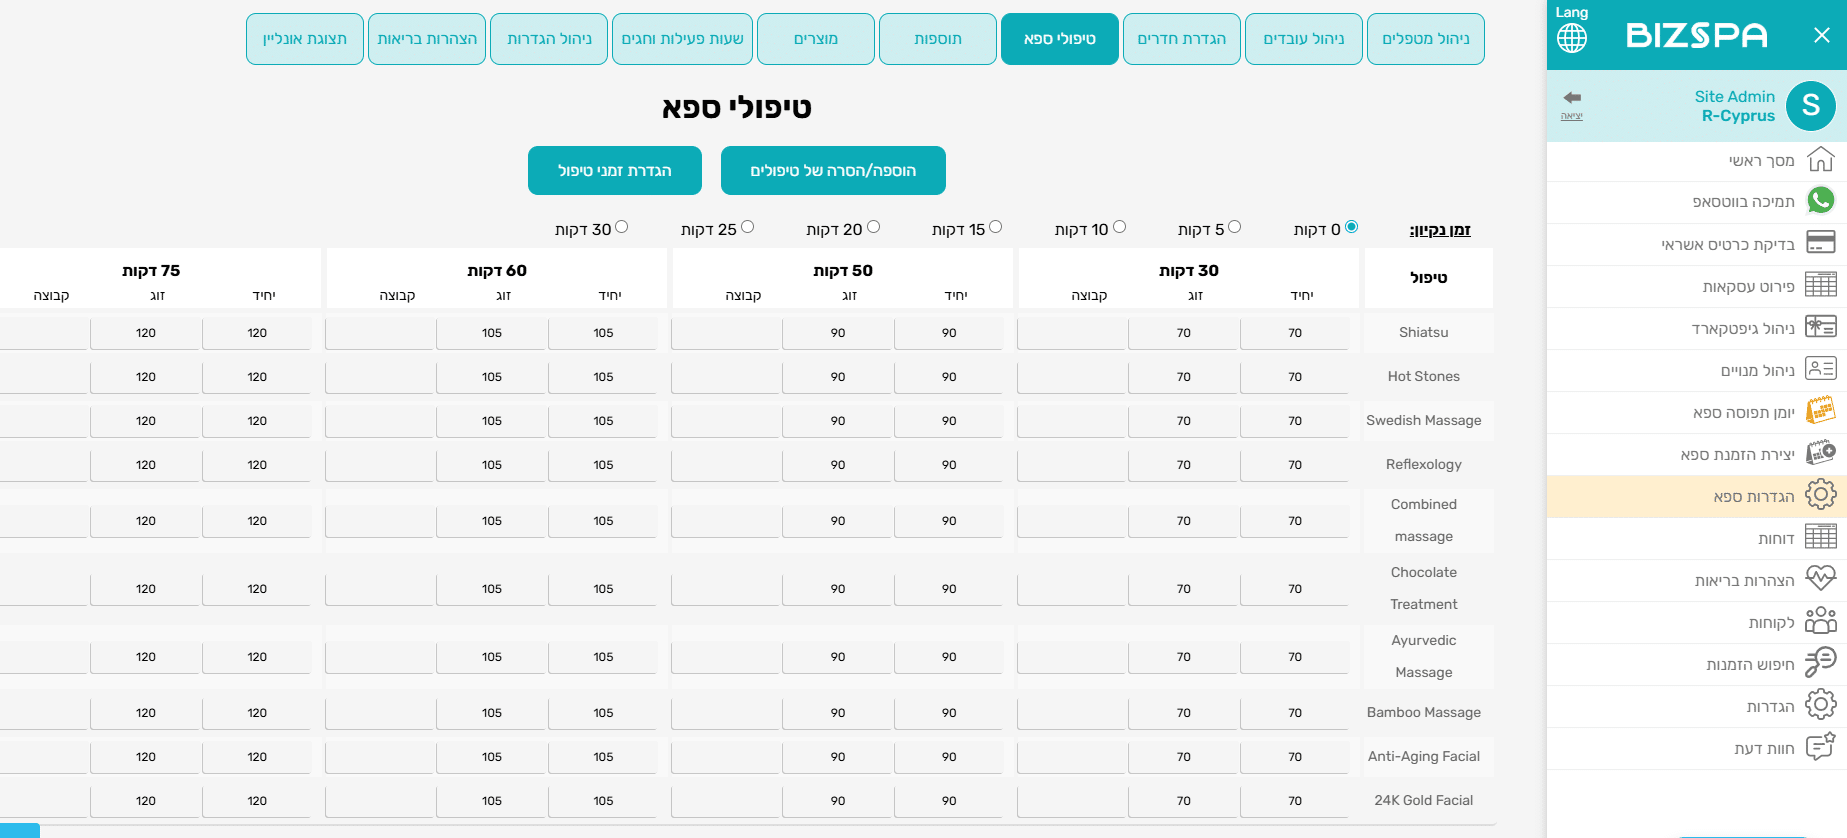Screen dimensions: 1847x838
Task: Click Swedish Massage 50-minute group price field
Action: pyautogui.click(x=725, y=421)
